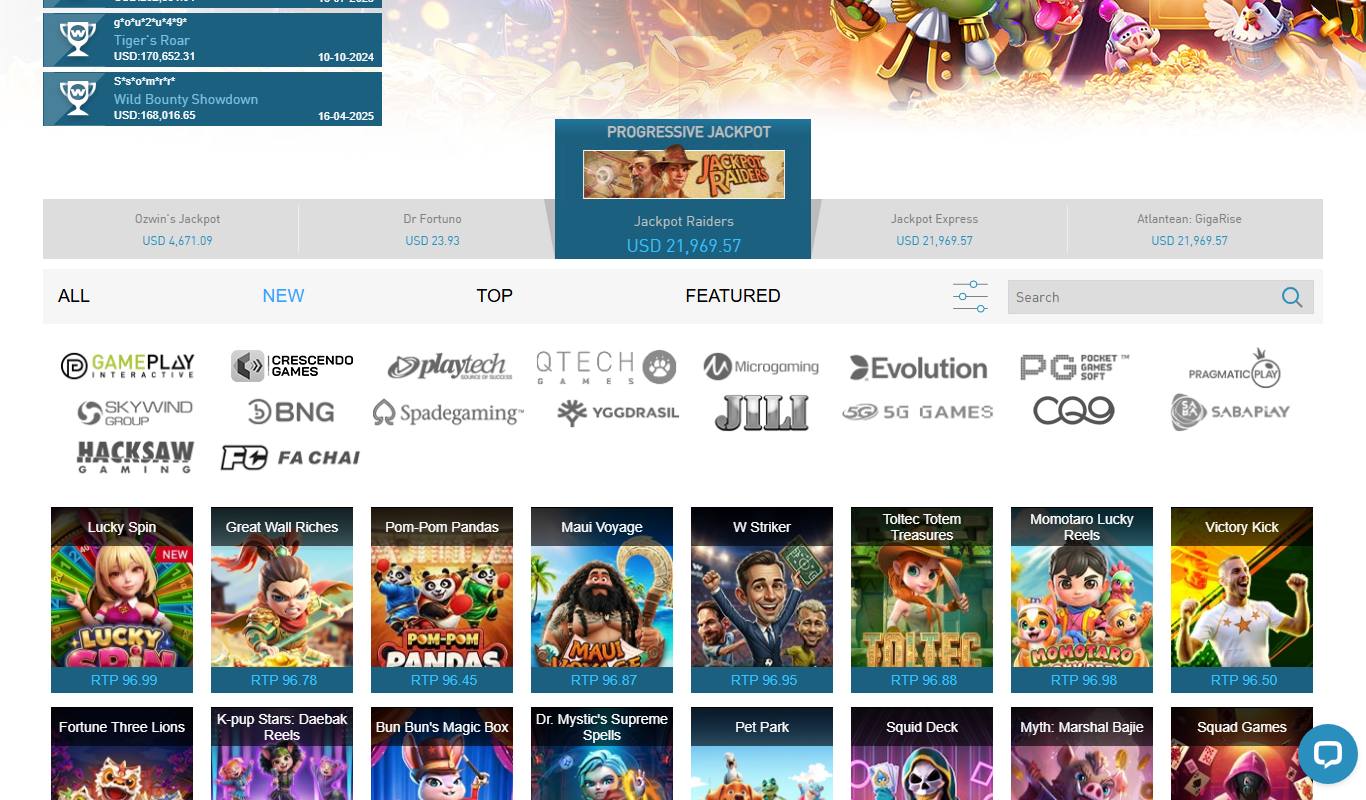1366x800 pixels.
Task: Switch to the ALL games tab
Action: click(x=74, y=296)
